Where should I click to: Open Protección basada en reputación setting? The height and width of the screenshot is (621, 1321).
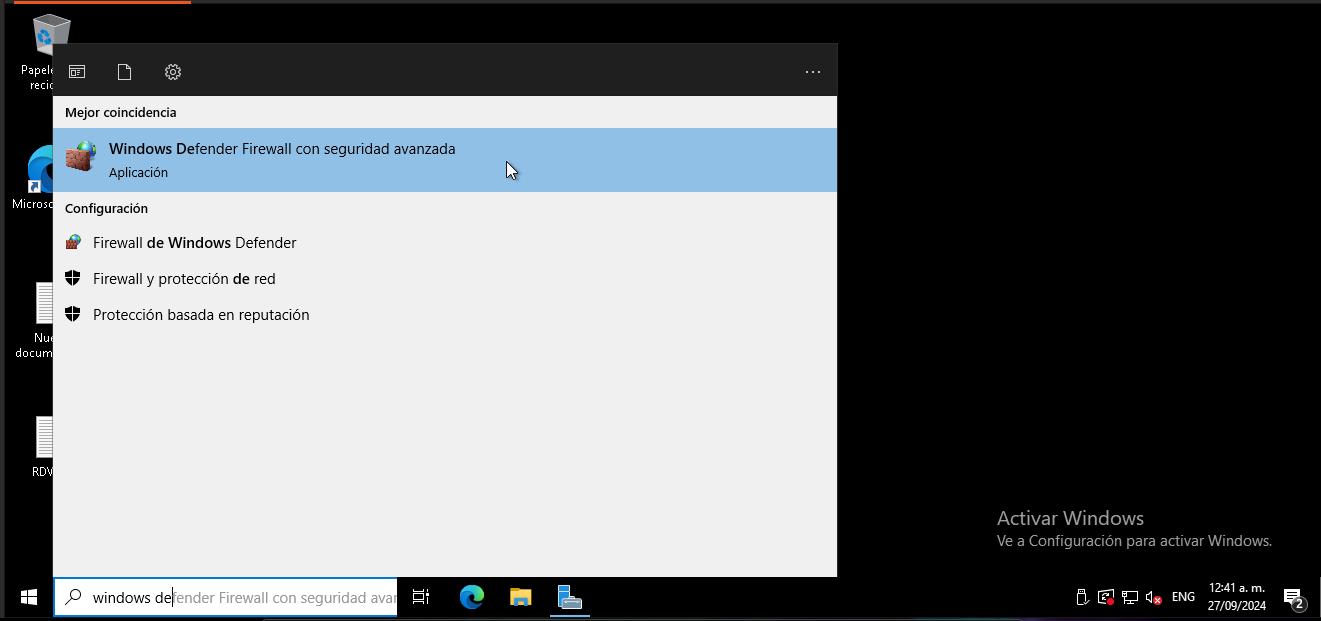445,315
